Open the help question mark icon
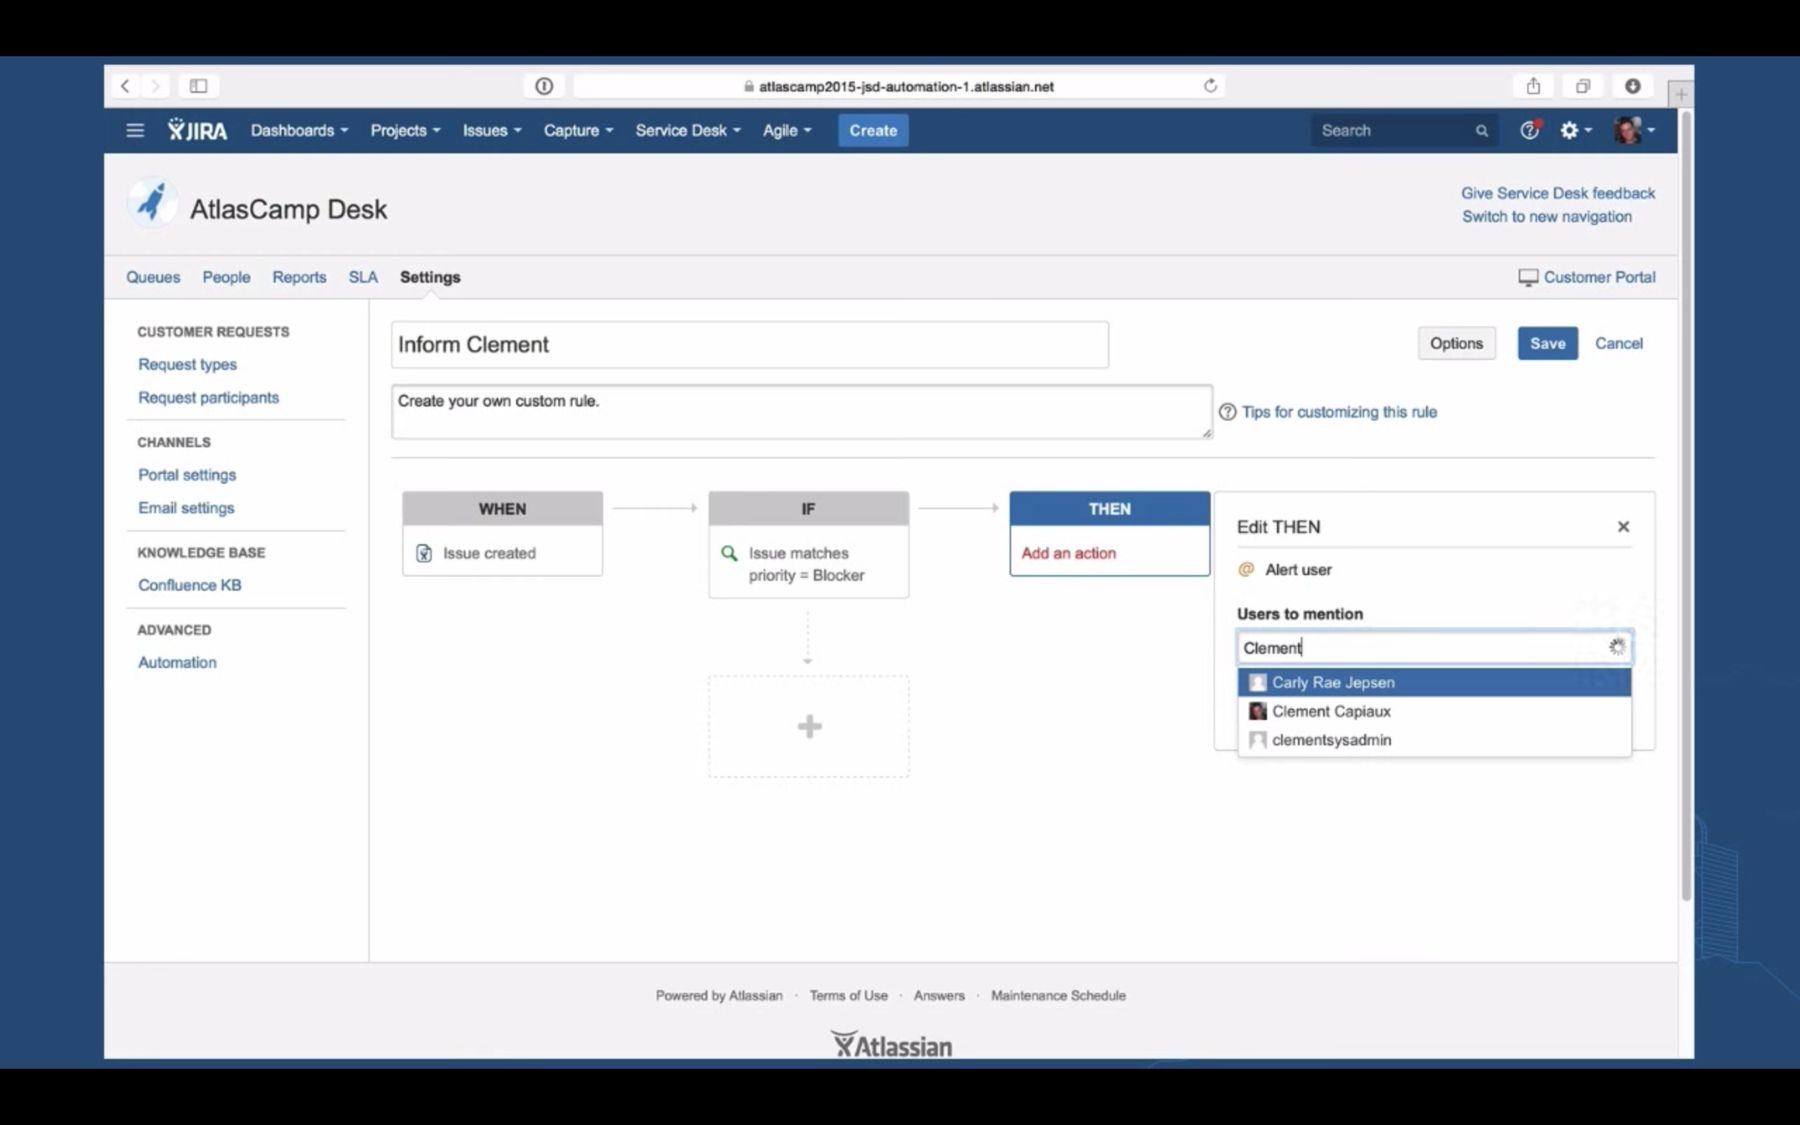 (x=1529, y=130)
